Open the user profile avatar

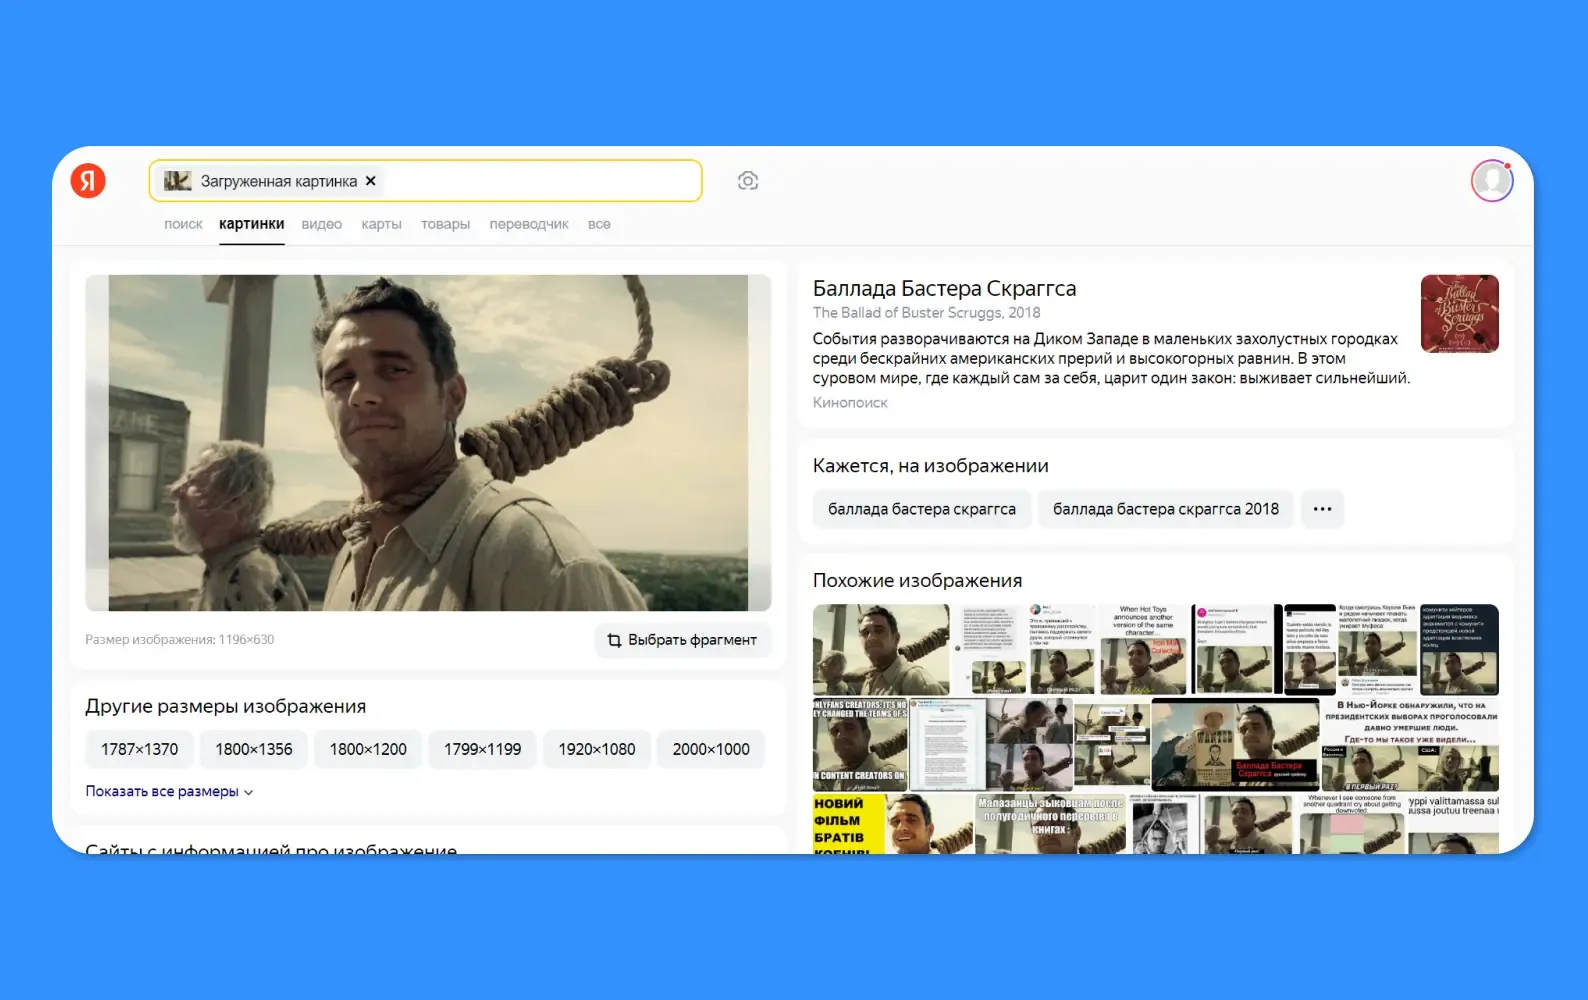click(x=1492, y=181)
